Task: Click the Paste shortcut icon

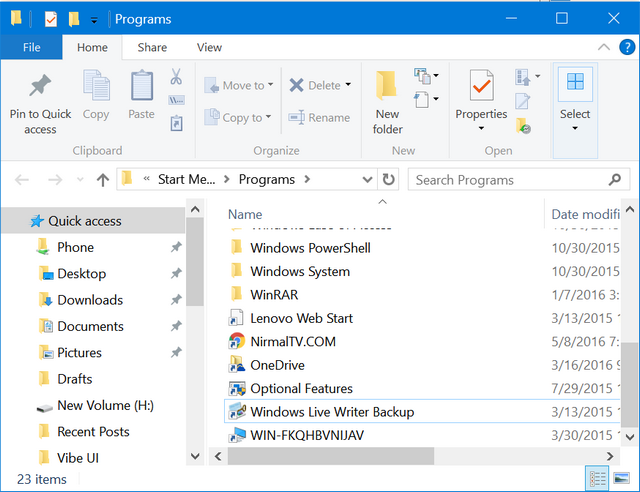Action: [x=176, y=123]
